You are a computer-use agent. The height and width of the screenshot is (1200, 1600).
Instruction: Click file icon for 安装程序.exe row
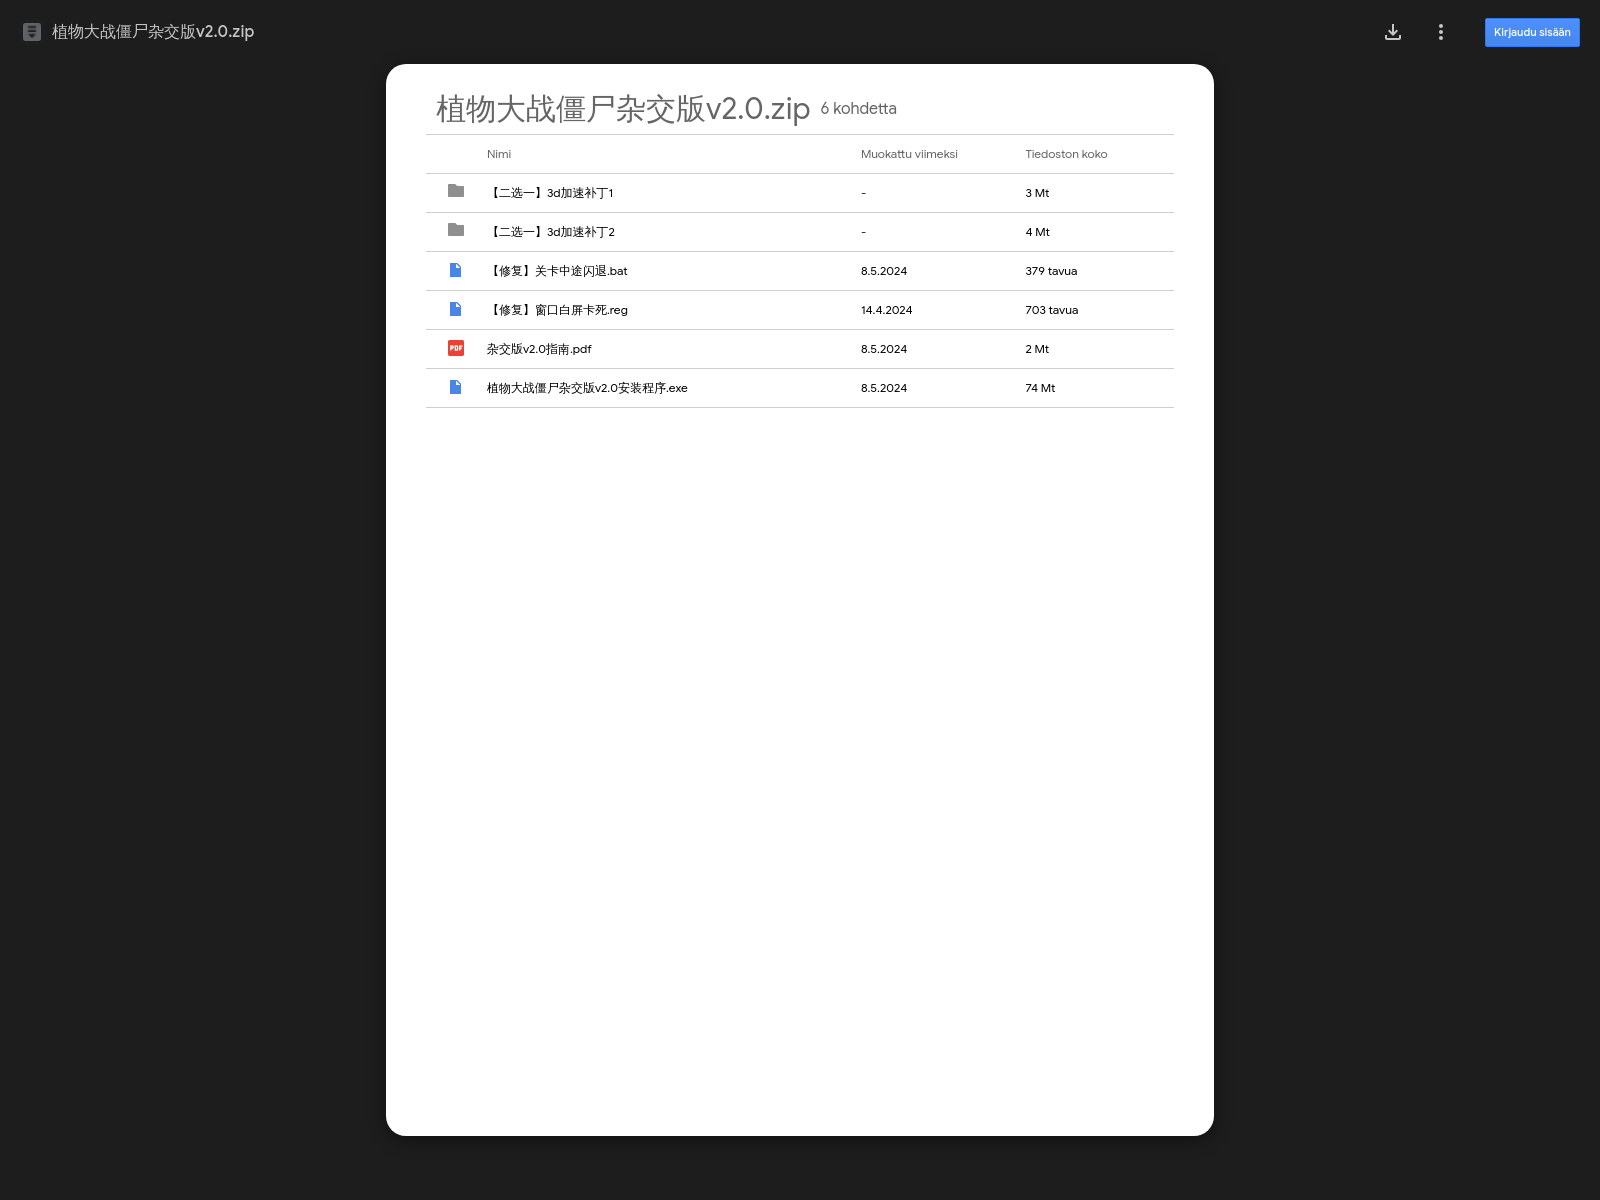tap(456, 387)
